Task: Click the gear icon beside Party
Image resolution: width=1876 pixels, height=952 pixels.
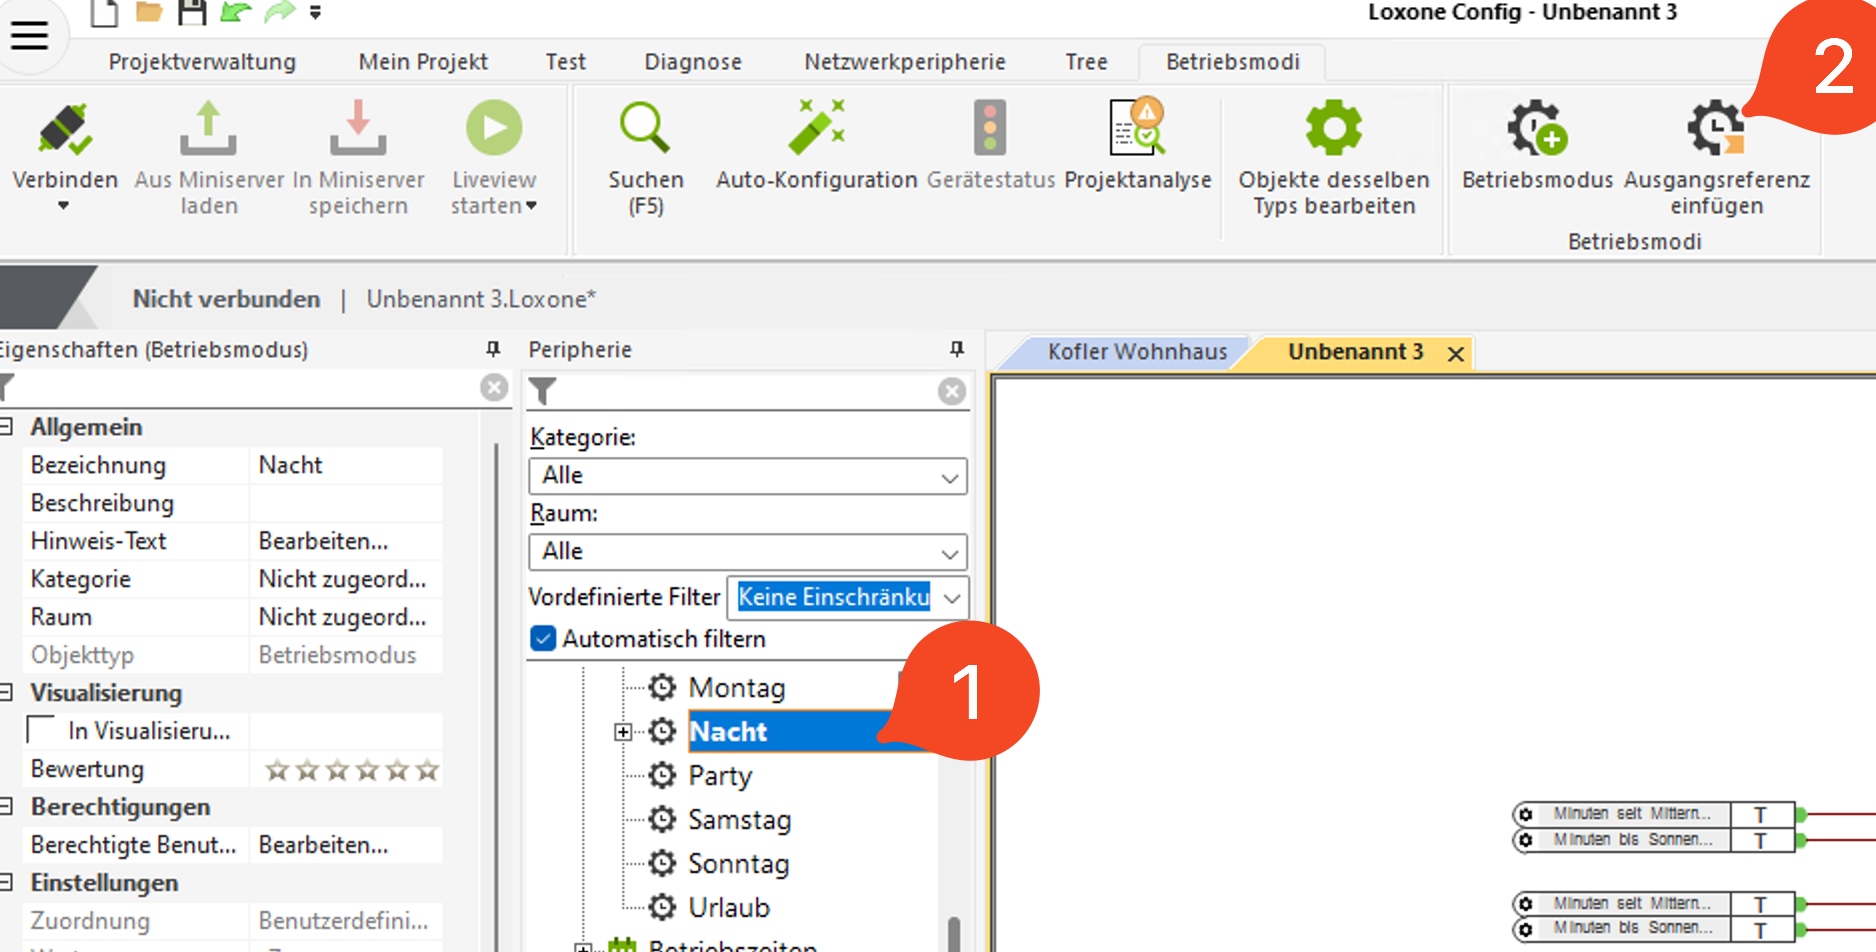Action: 662,775
